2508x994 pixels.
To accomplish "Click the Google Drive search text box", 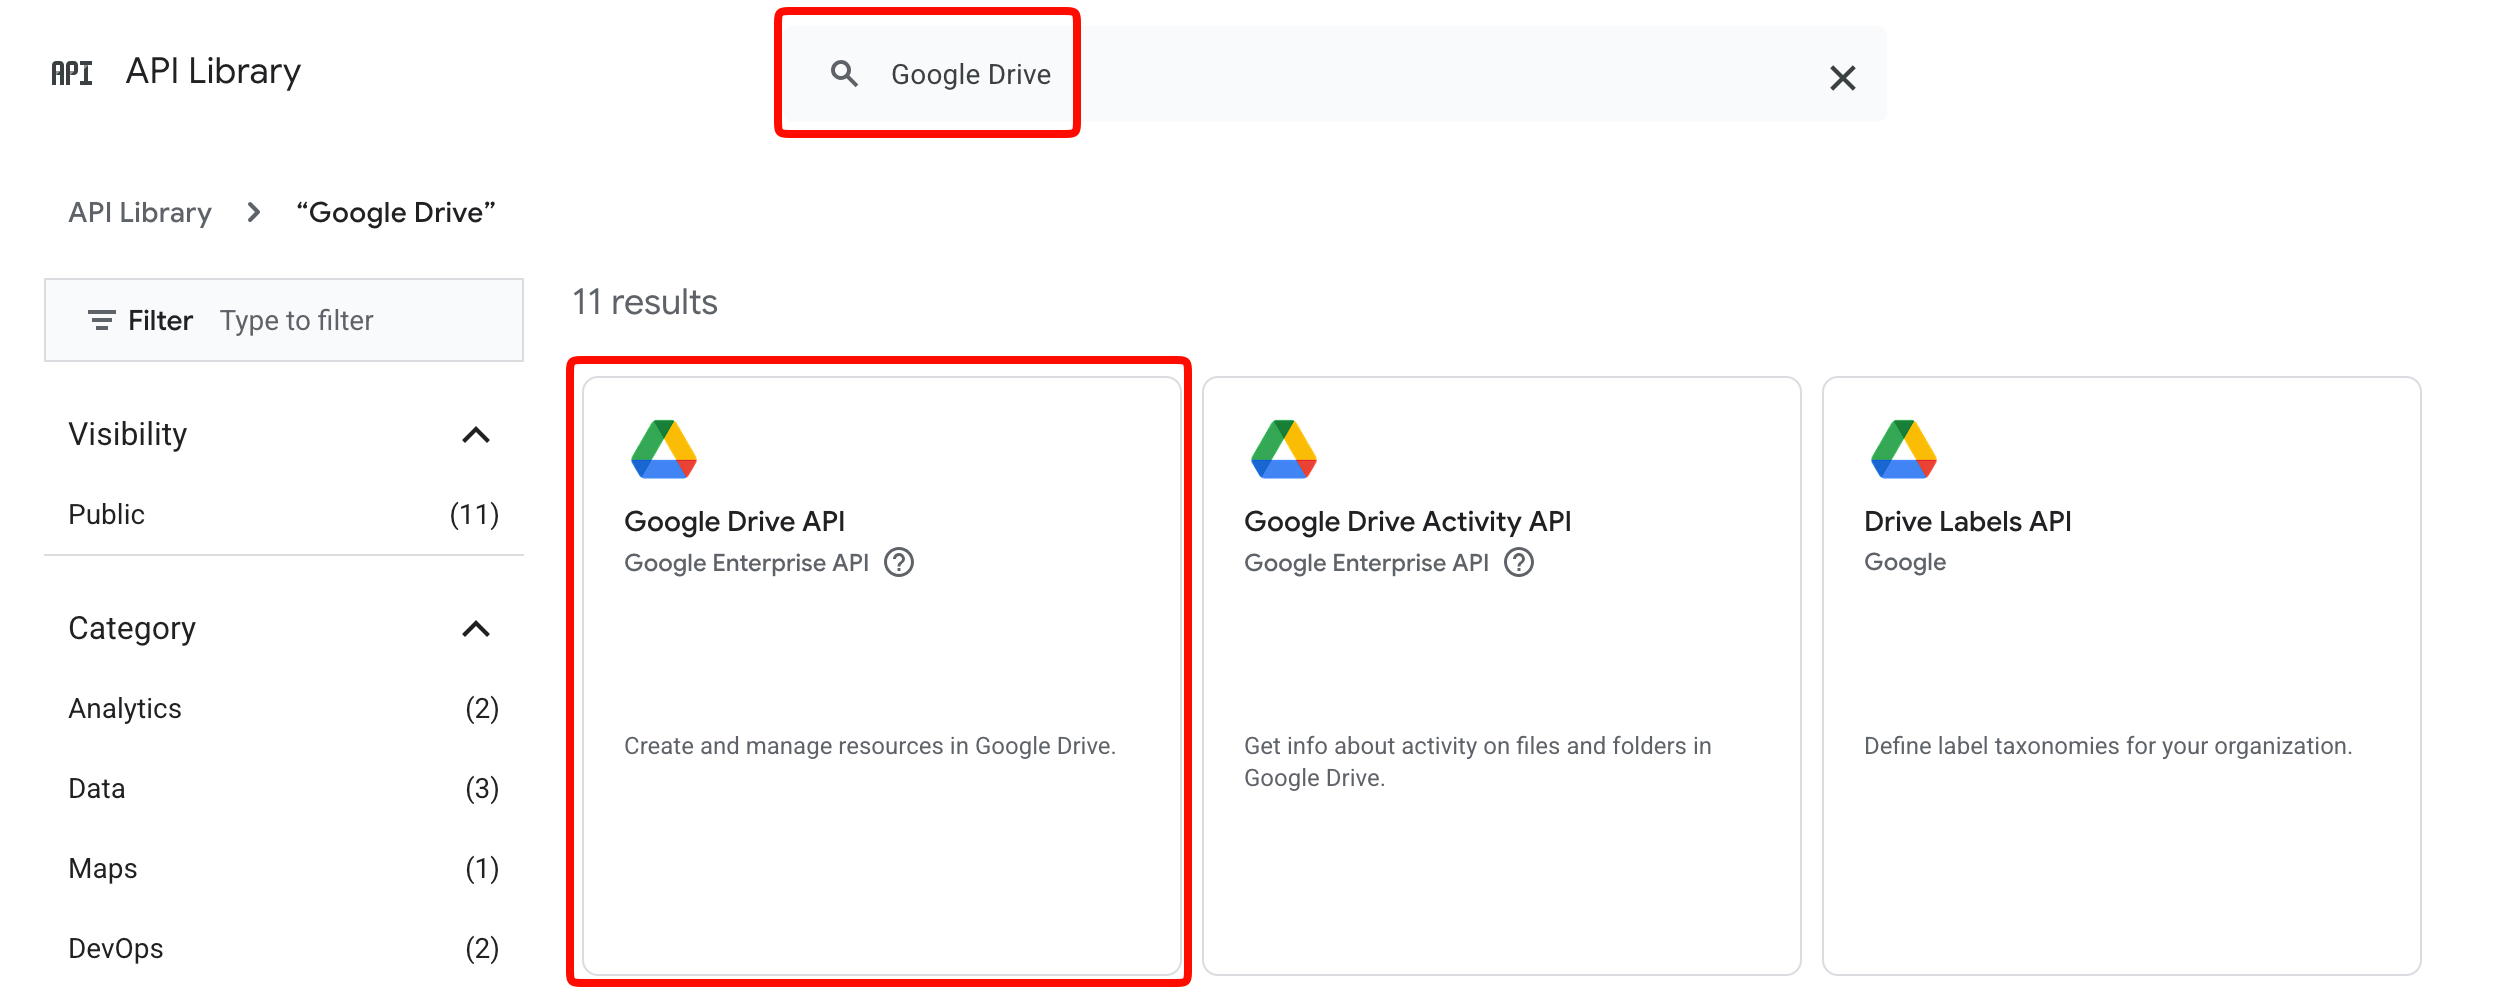I will (x=1300, y=75).
